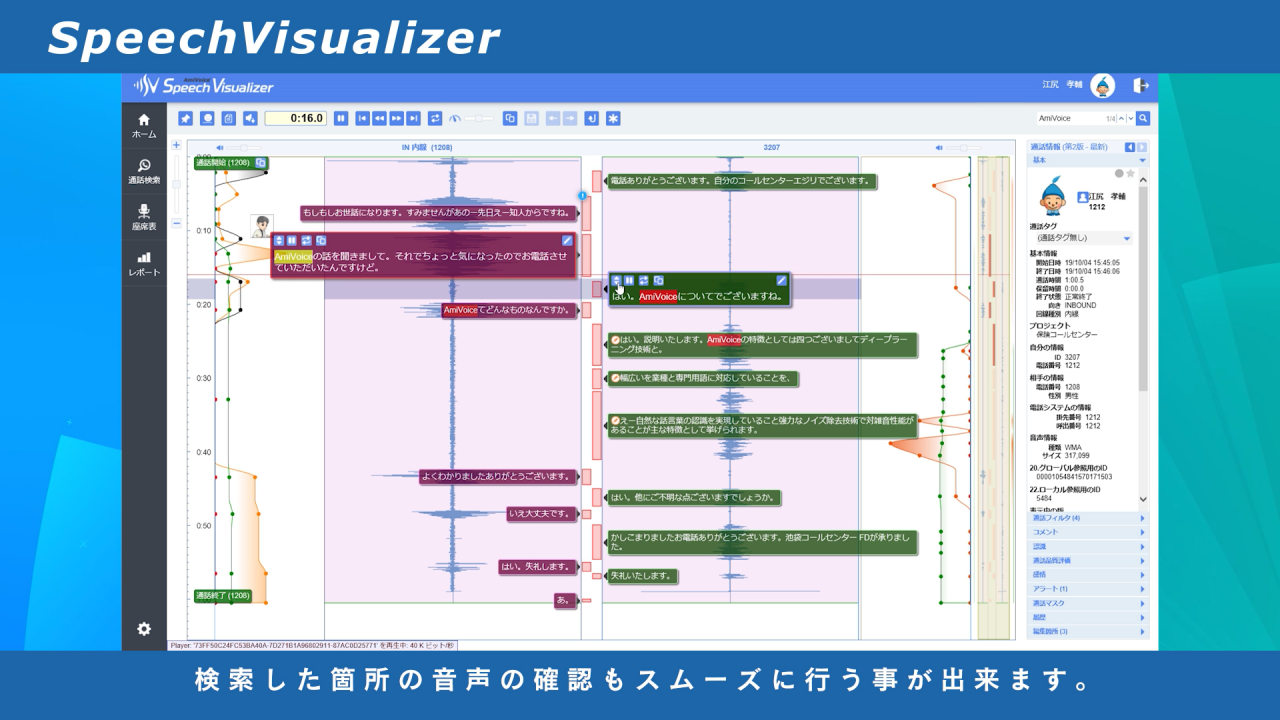Adjust the playback speed slider
This screenshot has width=1280, height=720.
pyautogui.click(x=479, y=118)
